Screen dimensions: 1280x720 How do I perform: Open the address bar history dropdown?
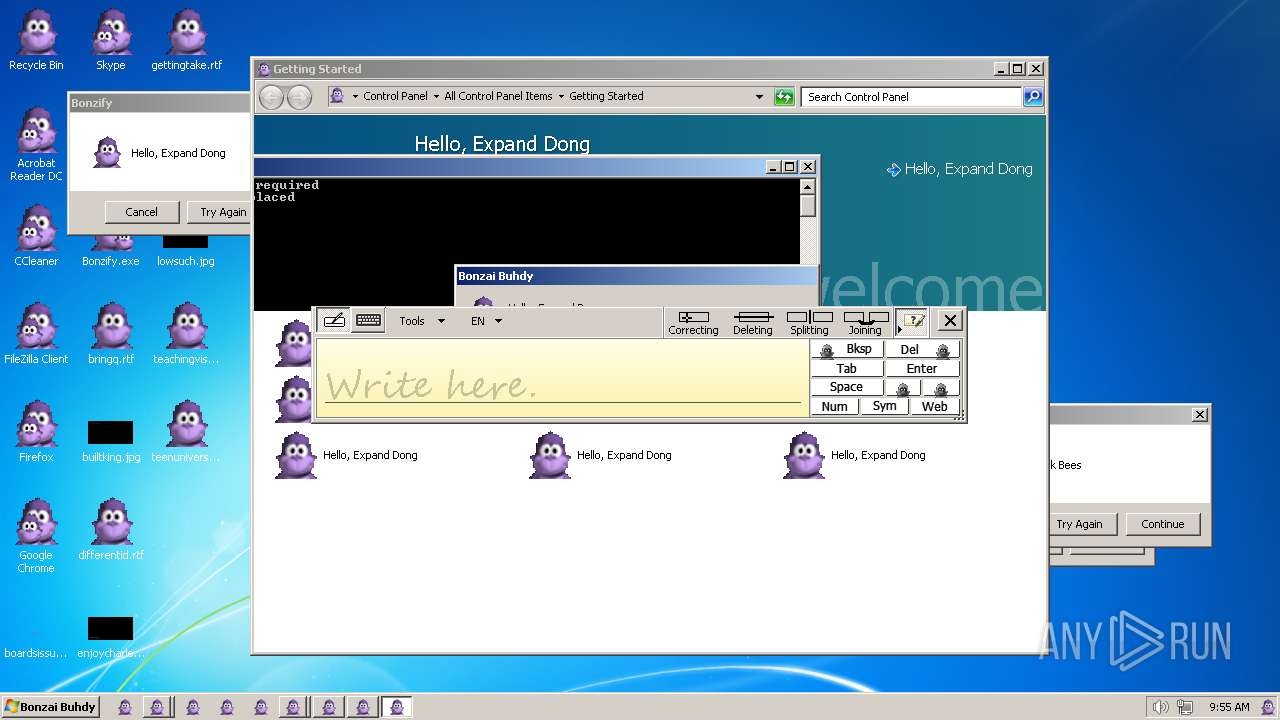click(760, 97)
